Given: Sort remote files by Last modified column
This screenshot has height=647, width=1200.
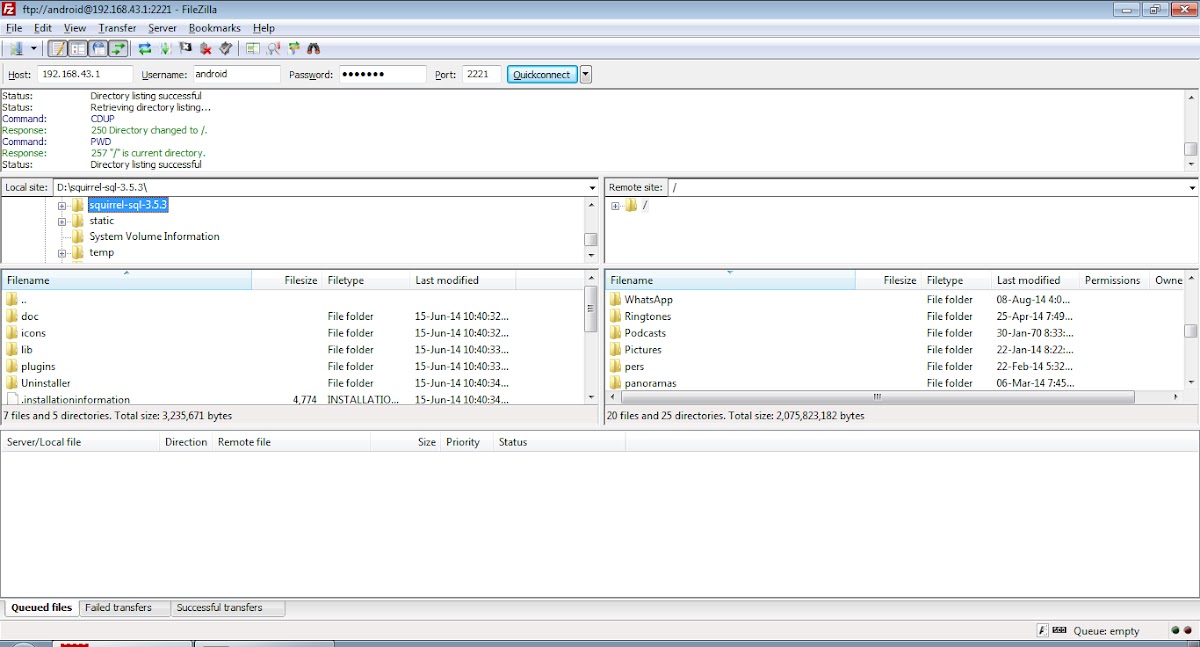Looking at the screenshot, I should click(x=1028, y=280).
